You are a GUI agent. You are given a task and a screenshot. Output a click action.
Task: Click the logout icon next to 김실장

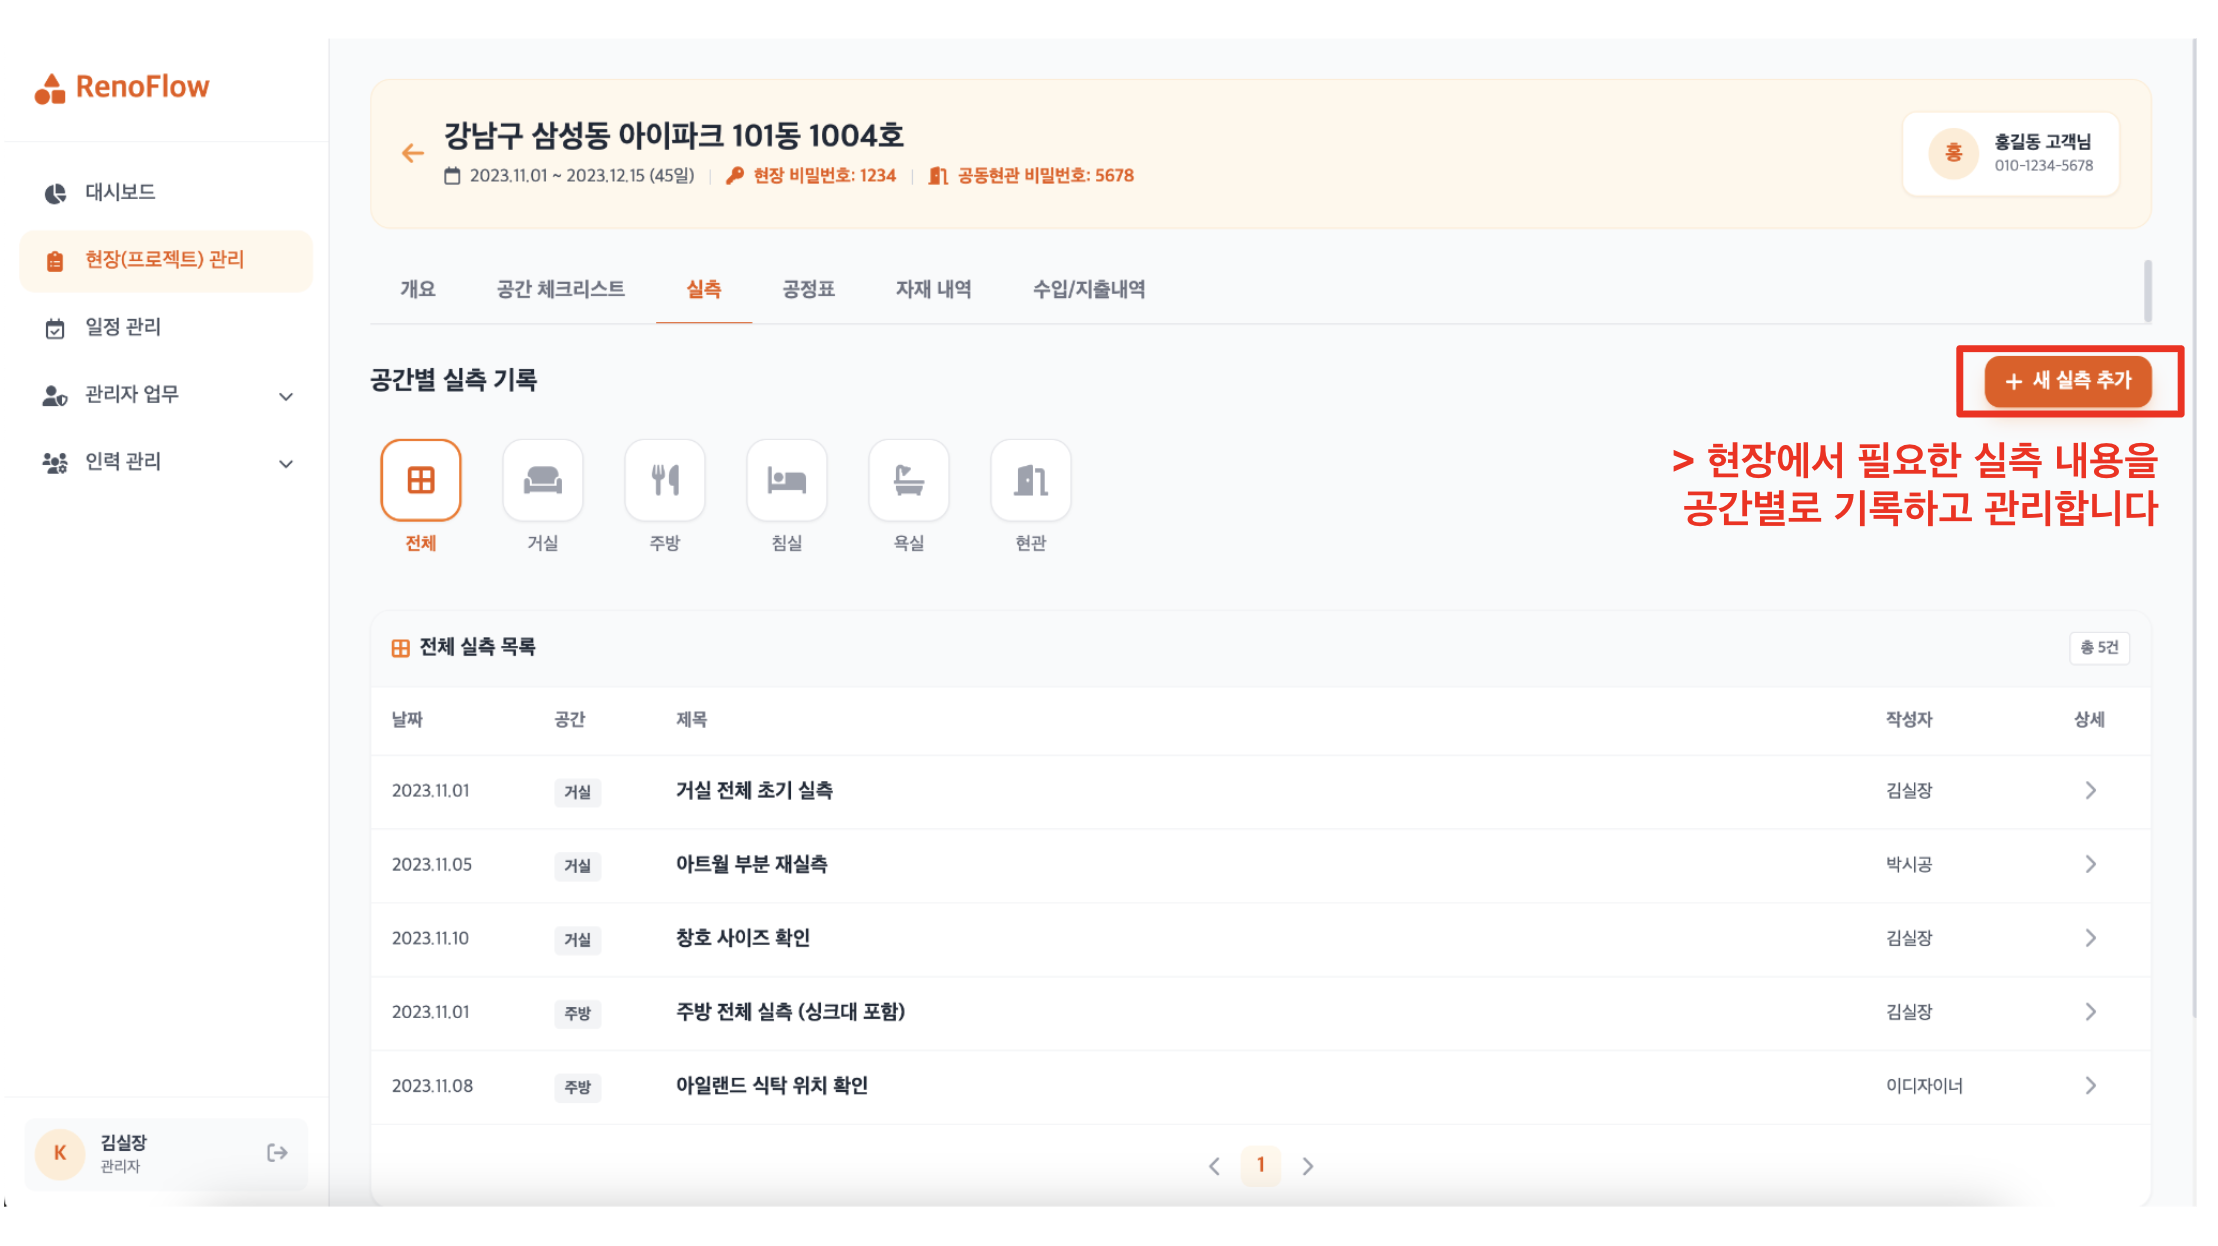coord(277,1153)
